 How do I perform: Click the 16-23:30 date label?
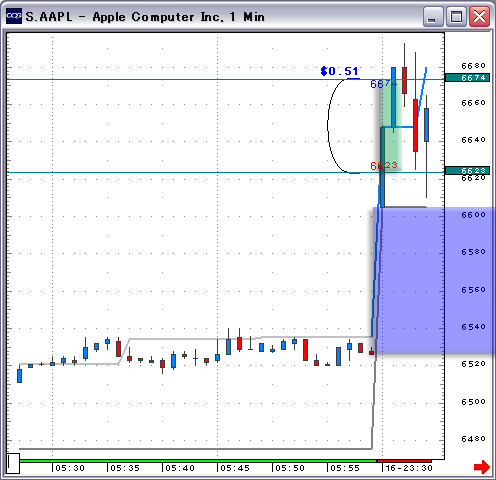409,468
